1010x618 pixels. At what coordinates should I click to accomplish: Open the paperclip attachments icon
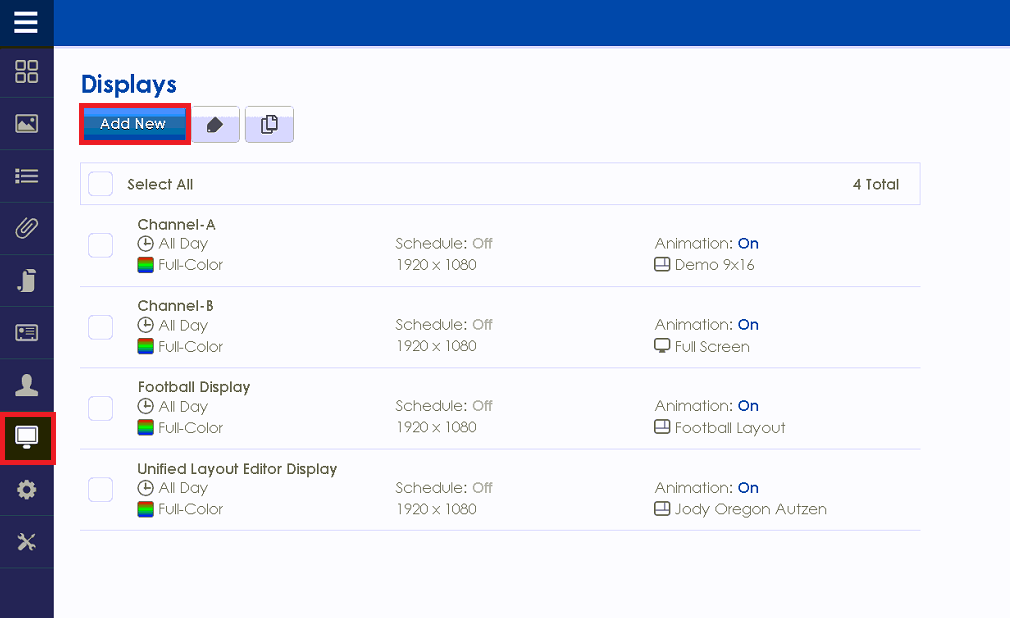pyautogui.click(x=26, y=228)
